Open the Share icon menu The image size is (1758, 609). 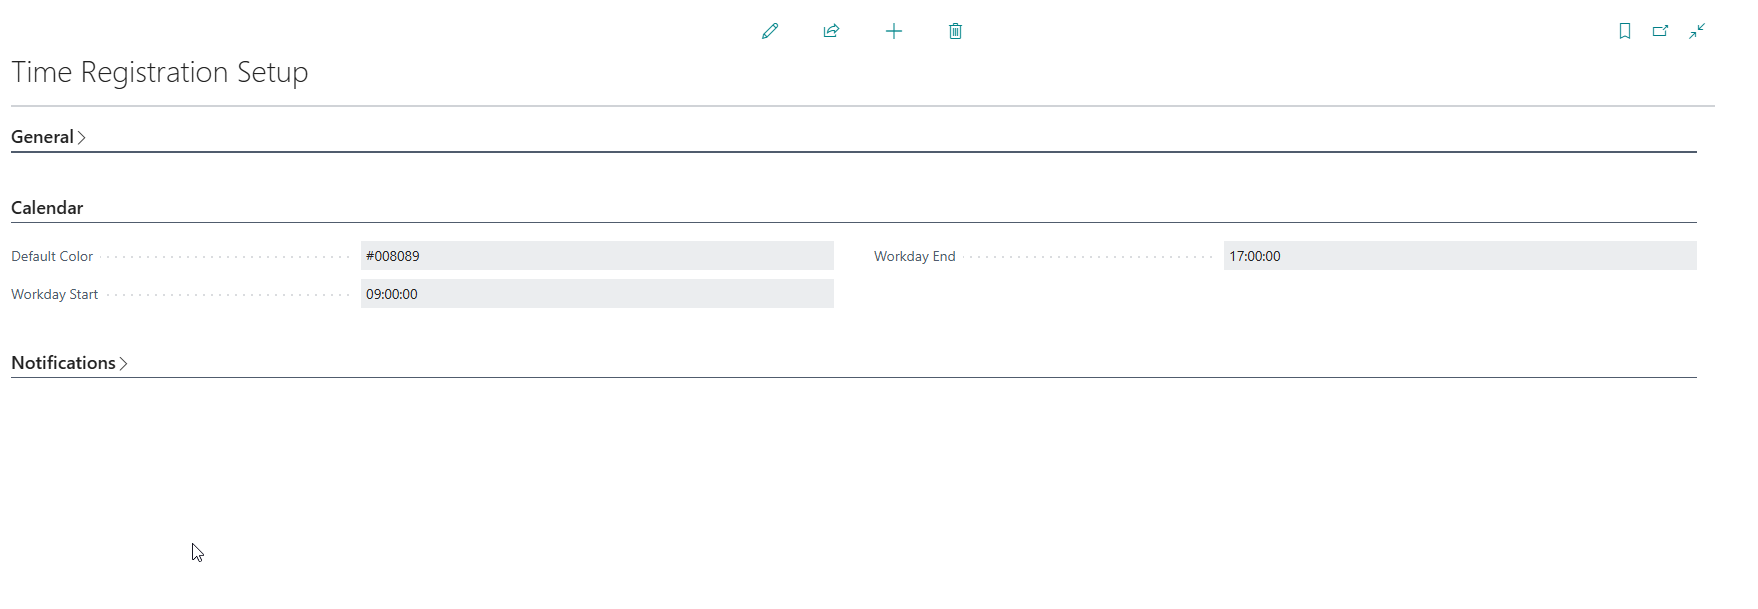(x=831, y=31)
